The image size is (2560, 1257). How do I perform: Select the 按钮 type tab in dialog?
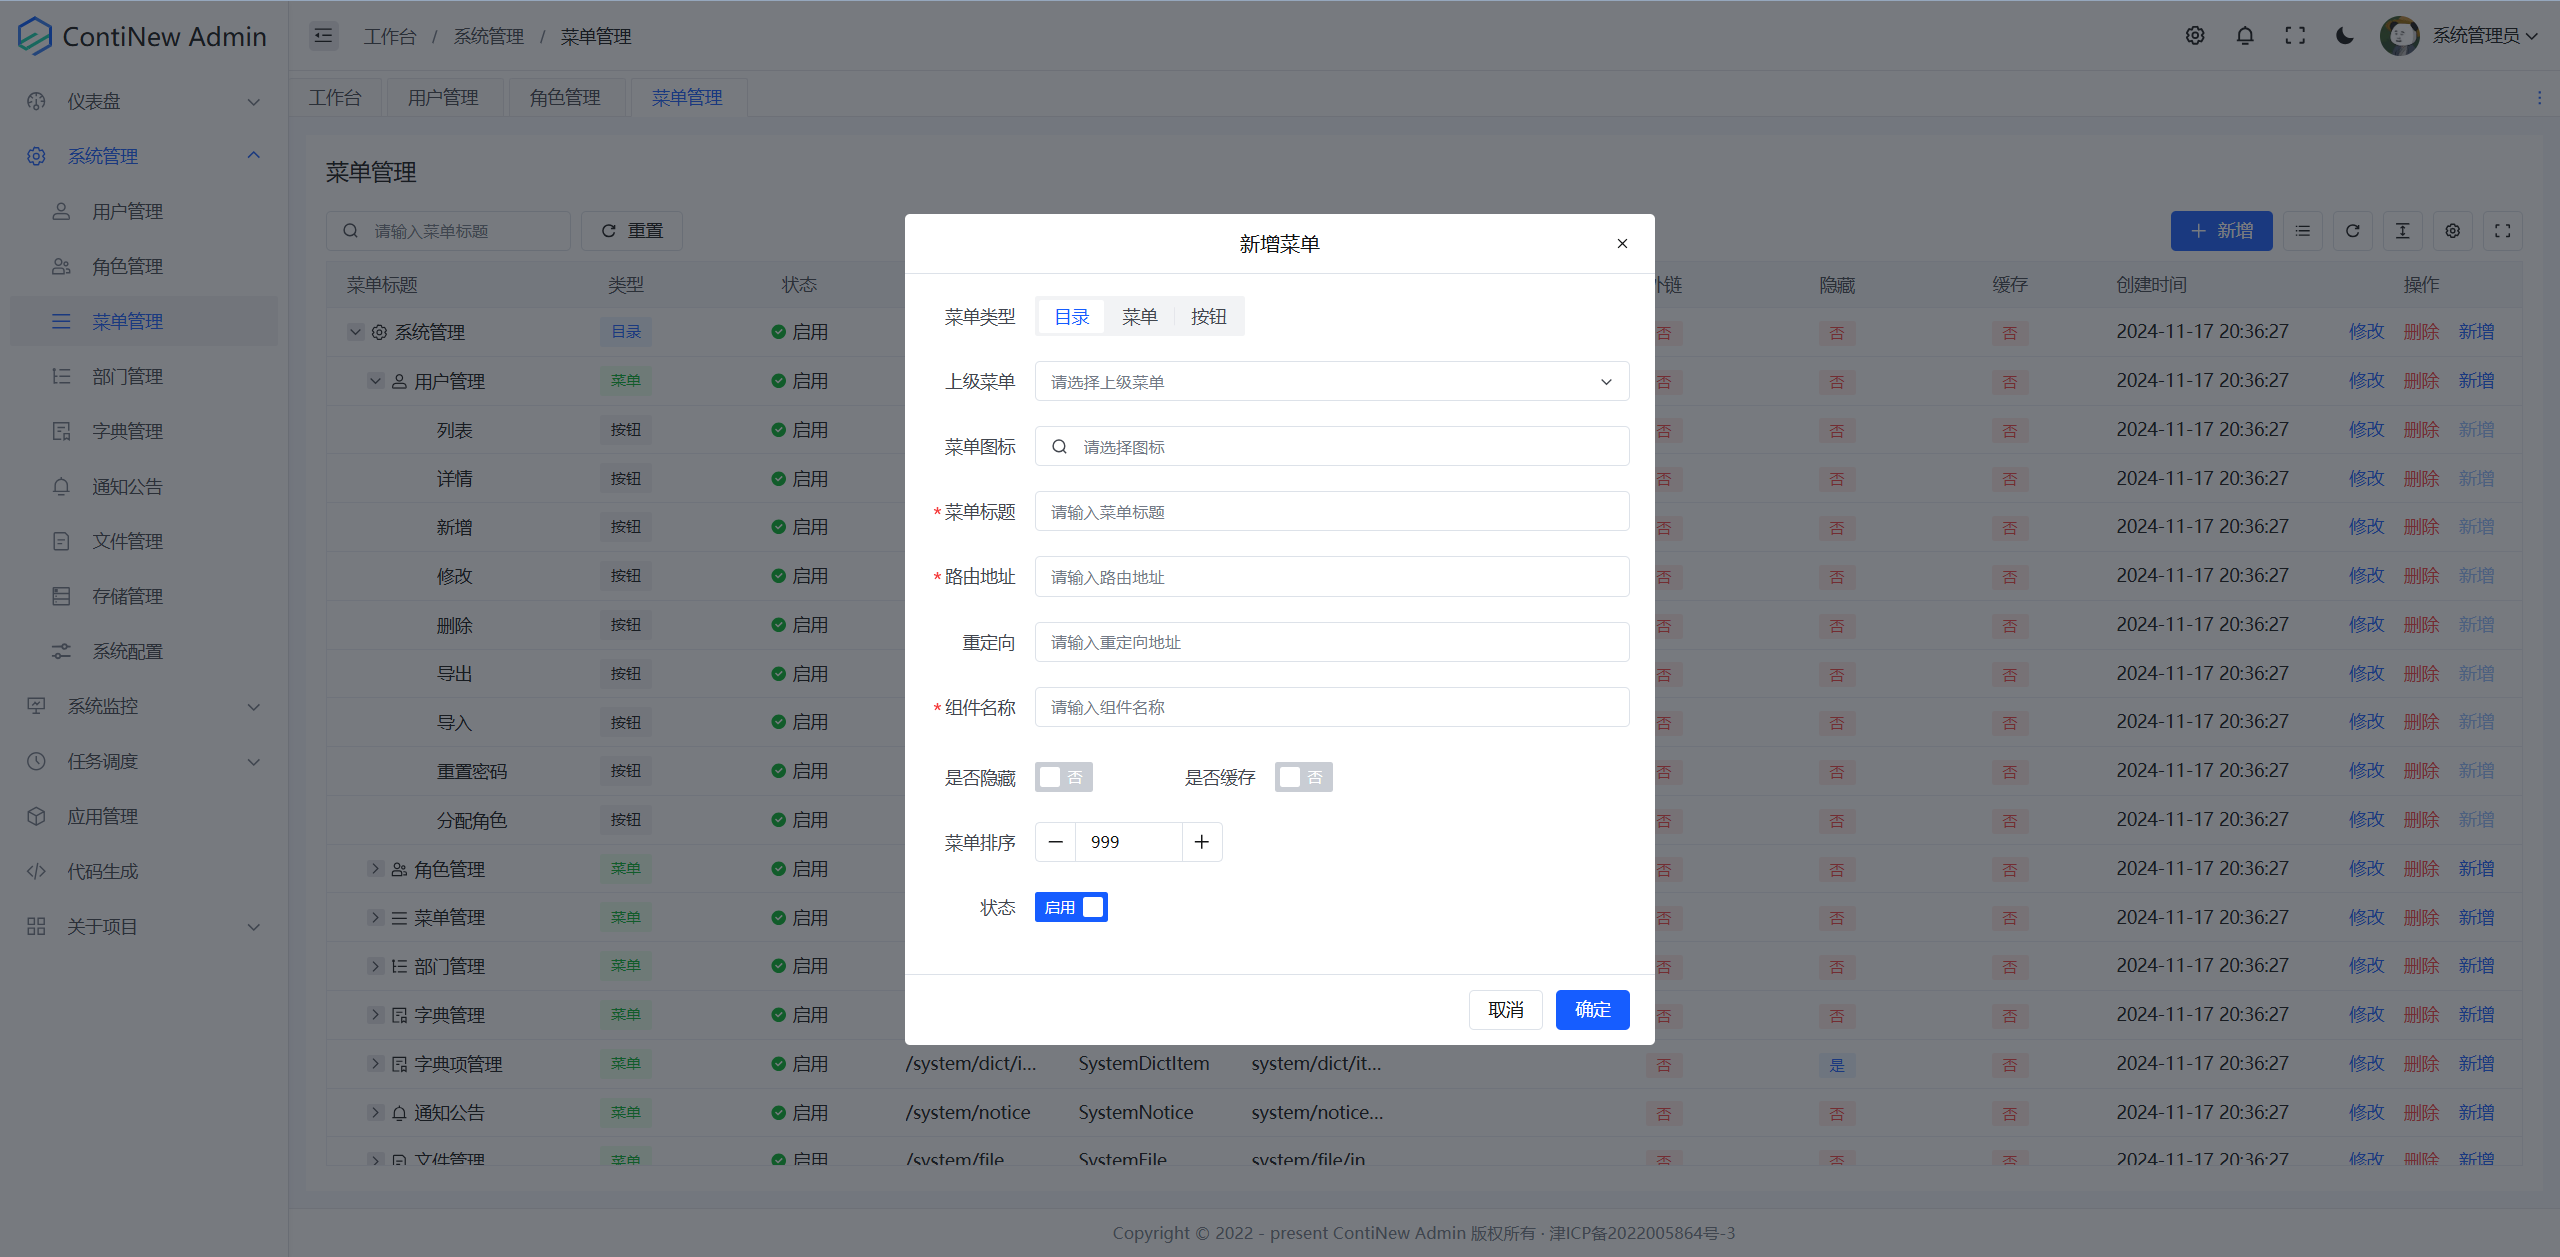point(1208,317)
